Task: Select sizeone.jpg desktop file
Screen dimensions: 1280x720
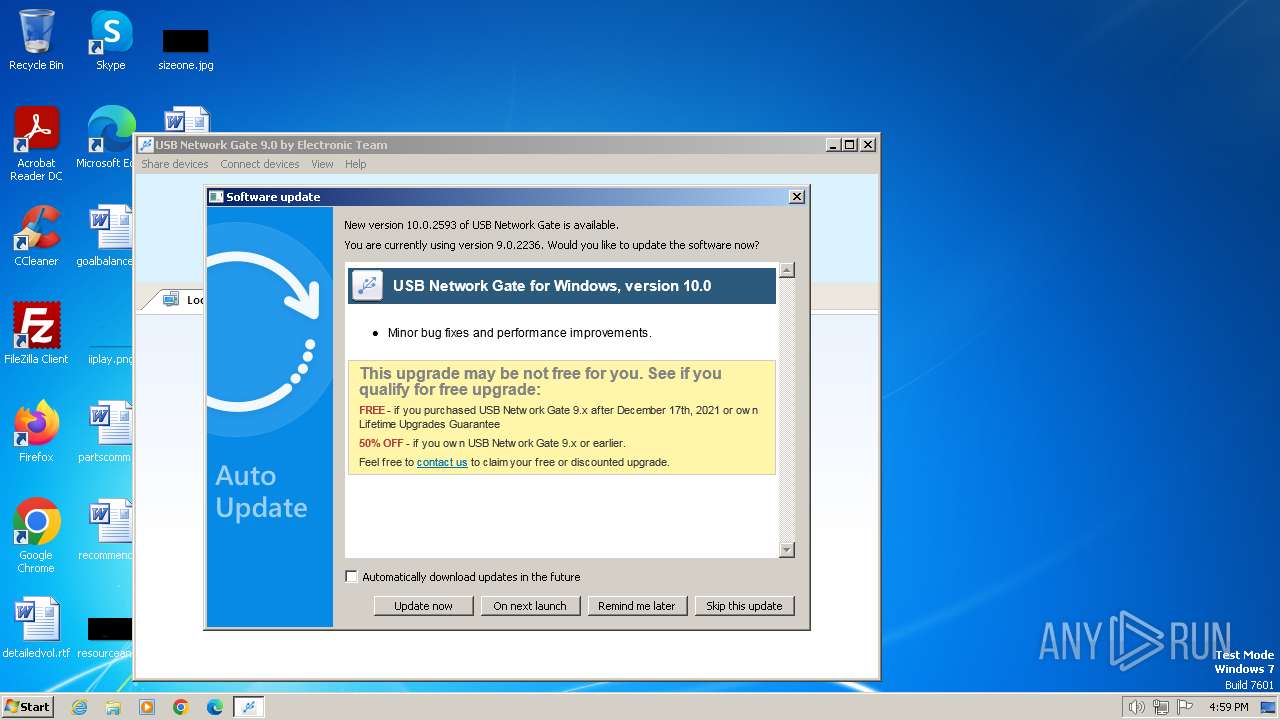Action: tap(186, 48)
